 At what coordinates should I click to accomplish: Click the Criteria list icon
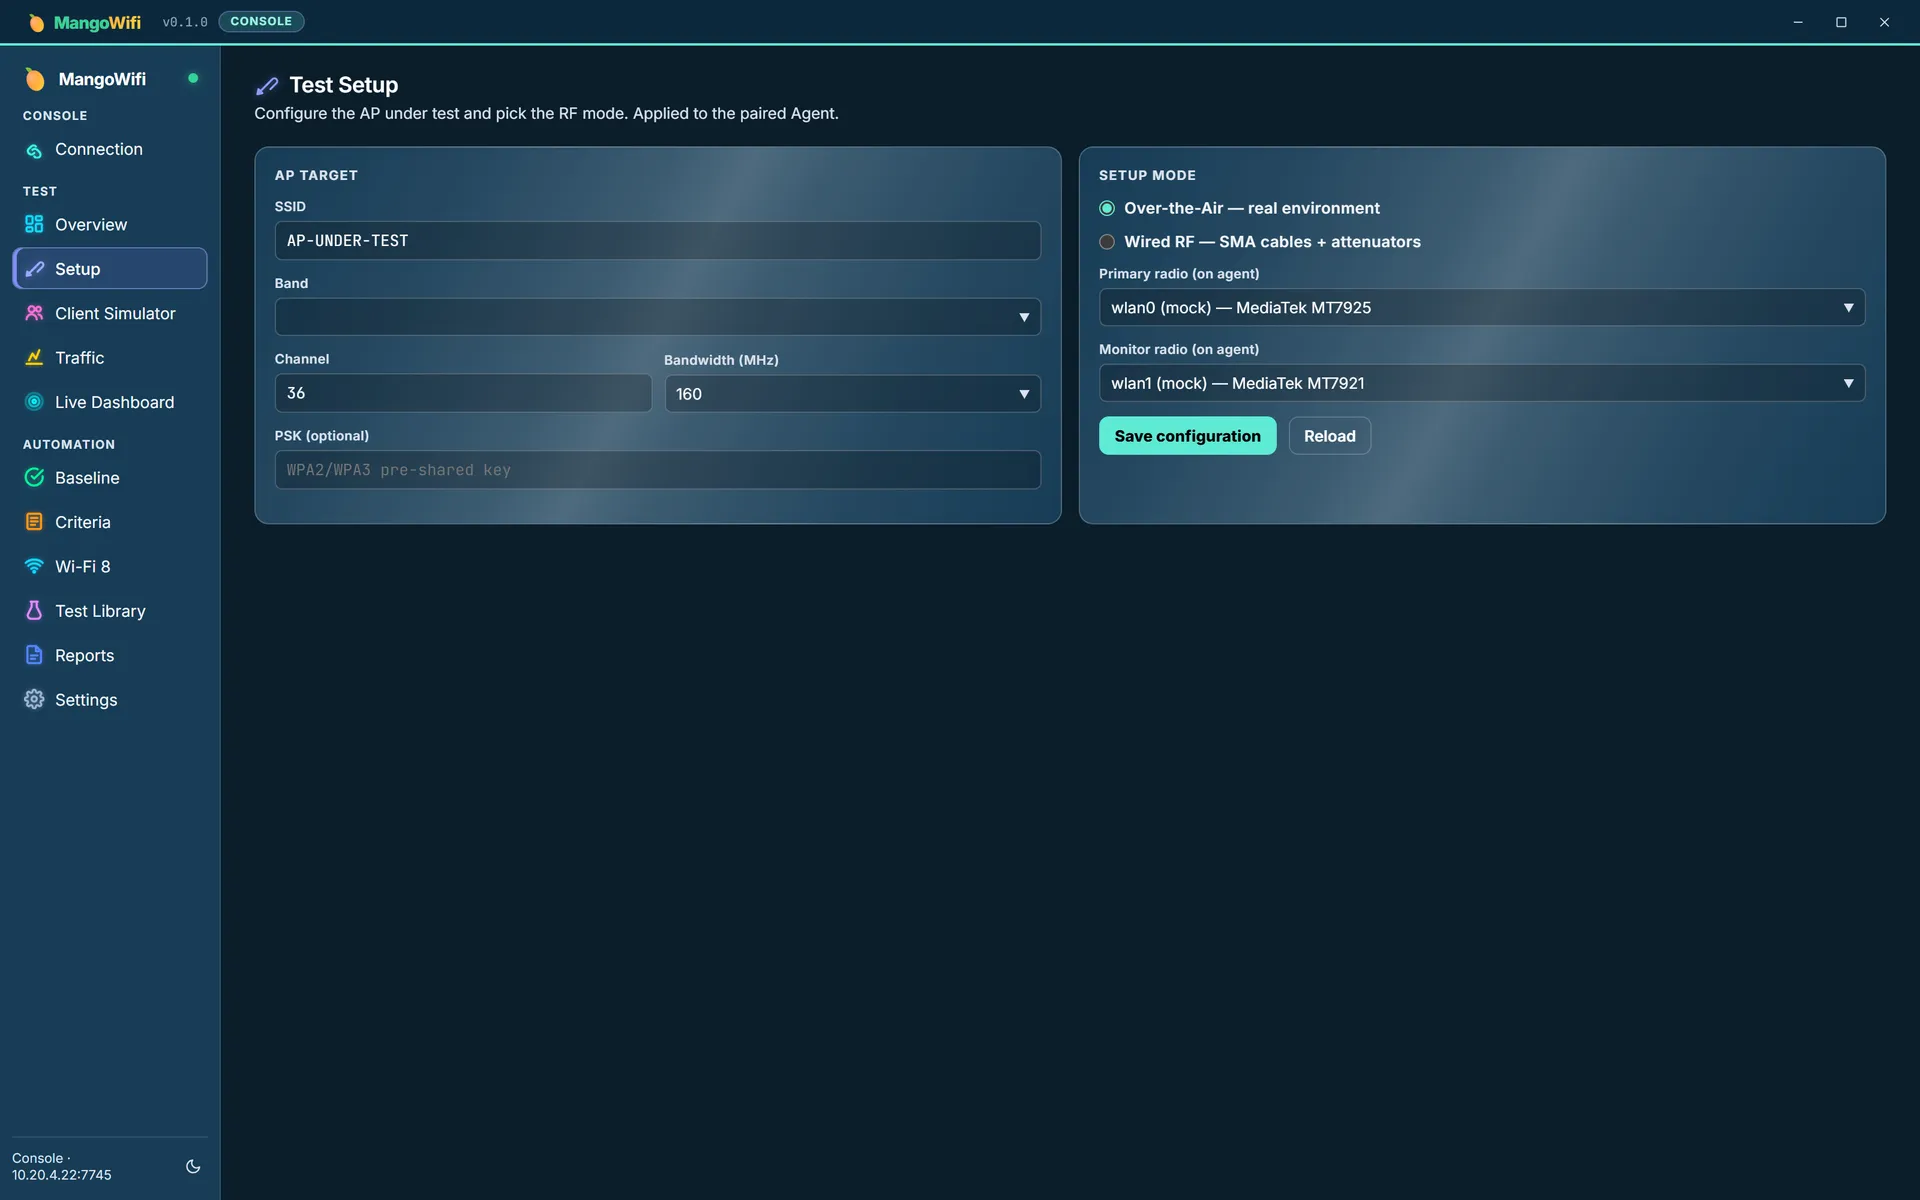coord(34,522)
